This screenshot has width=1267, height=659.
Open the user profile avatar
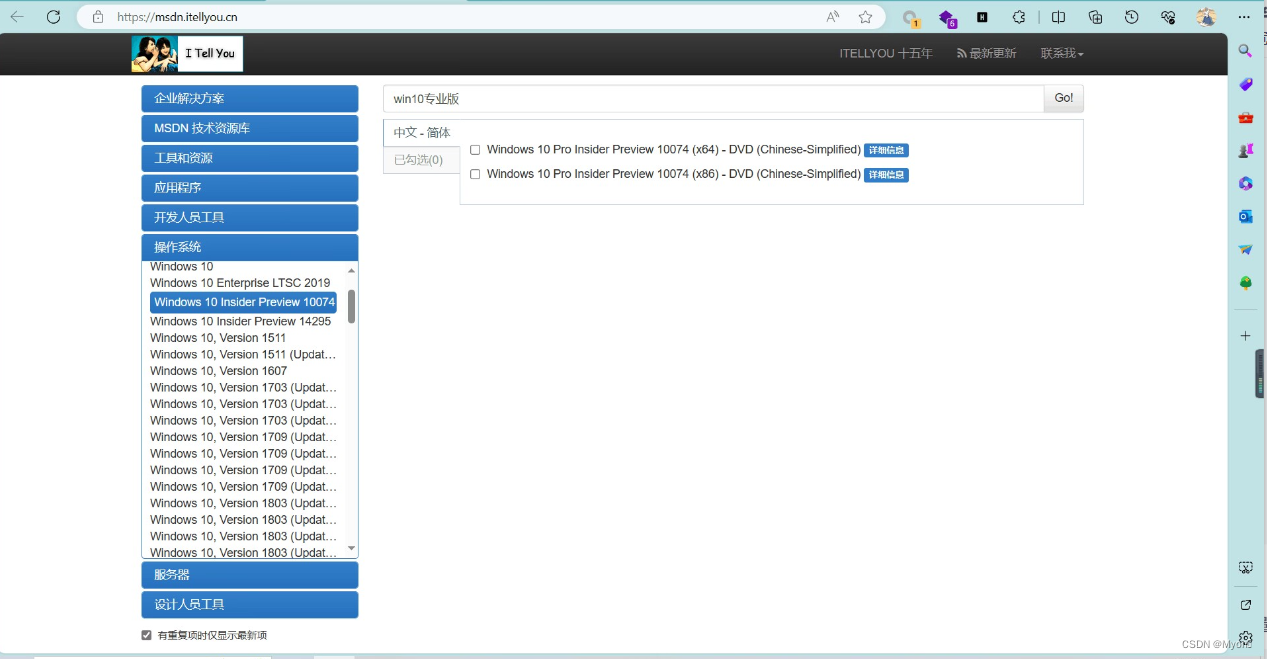pos(1206,17)
